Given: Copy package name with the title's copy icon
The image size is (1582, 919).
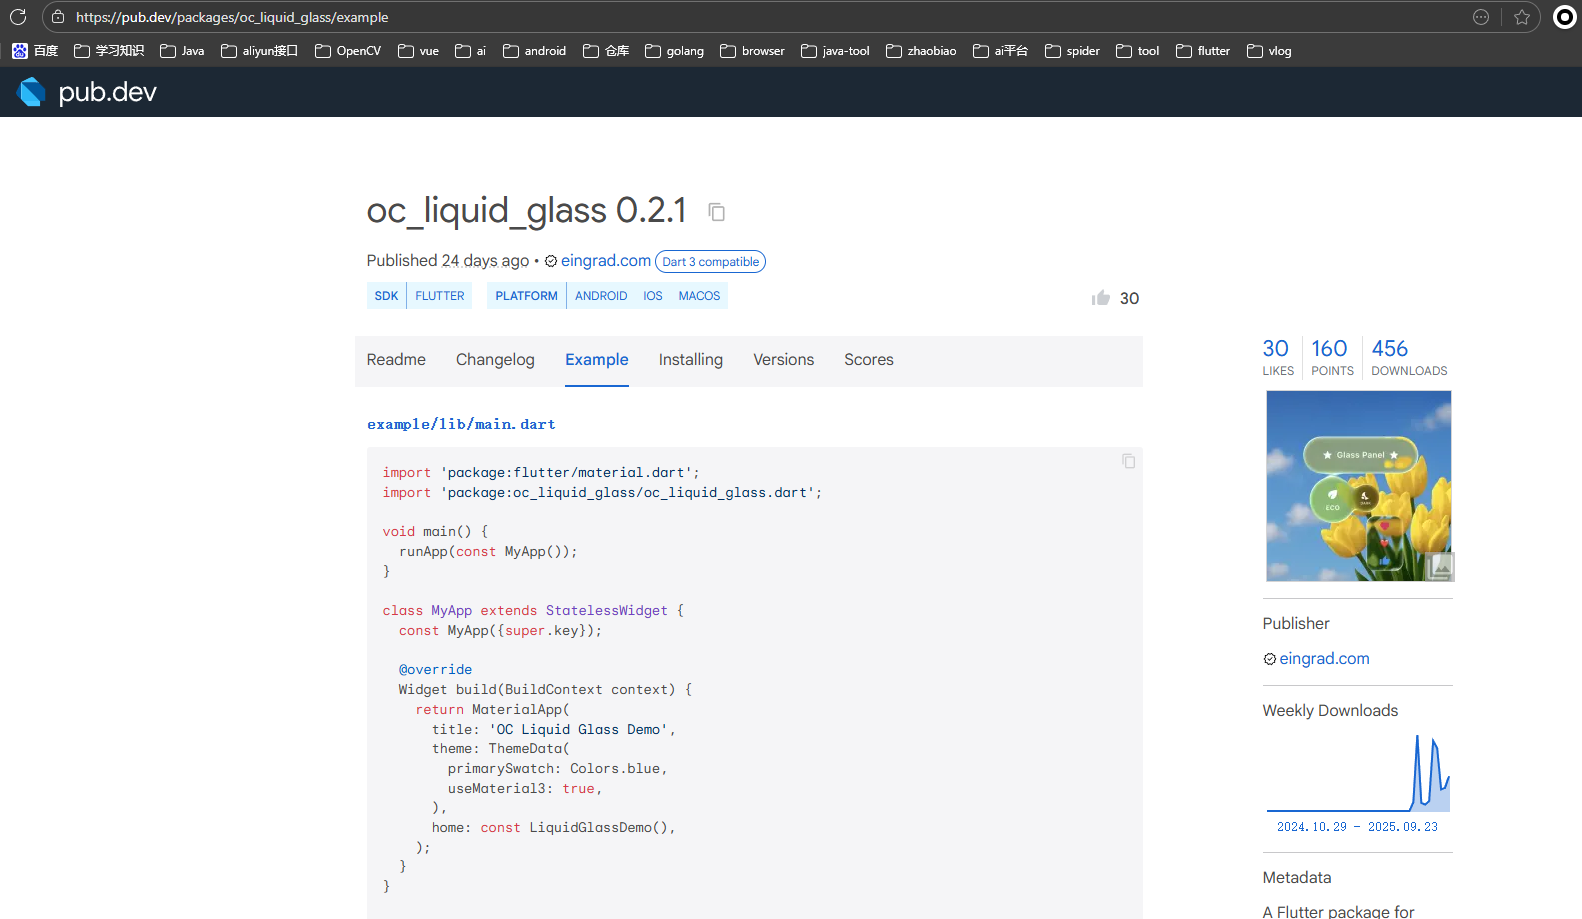Looking at the screenshot, I should click(716, 212).
